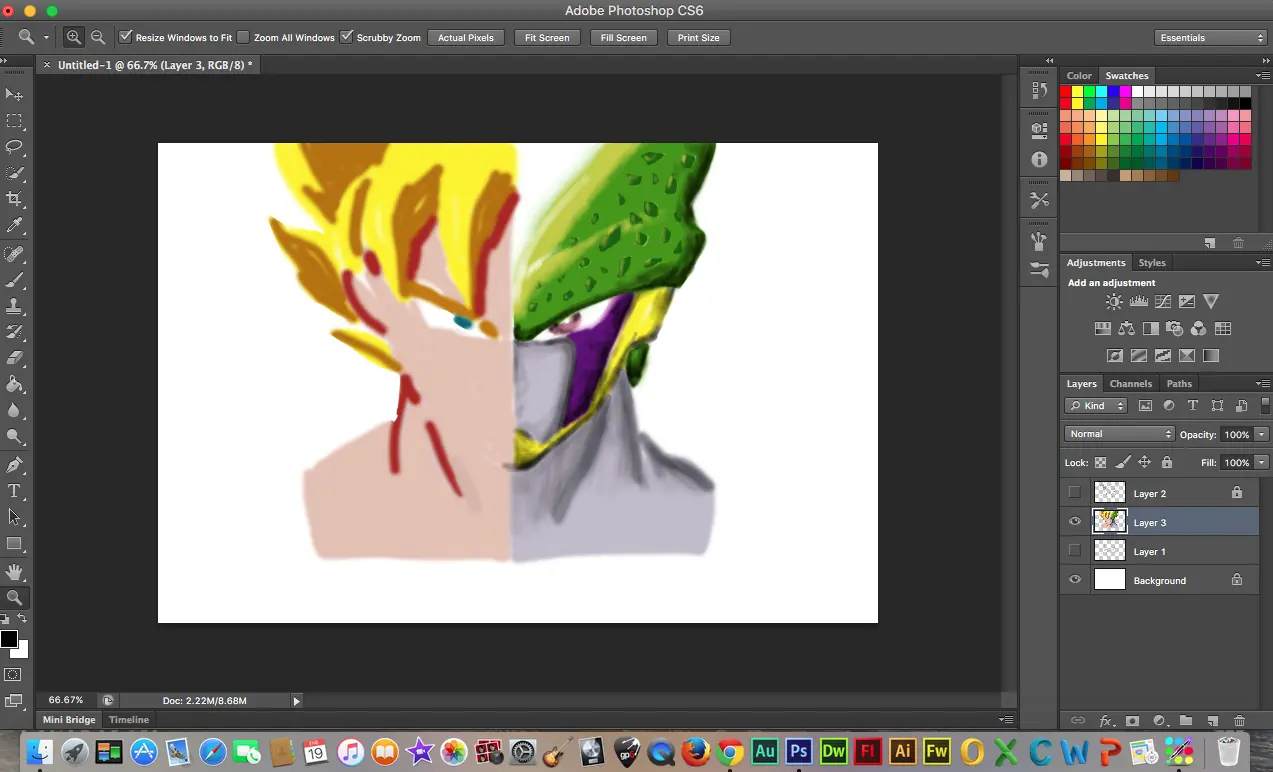
Task: Select the Move tool
Action: coord(14,94)
